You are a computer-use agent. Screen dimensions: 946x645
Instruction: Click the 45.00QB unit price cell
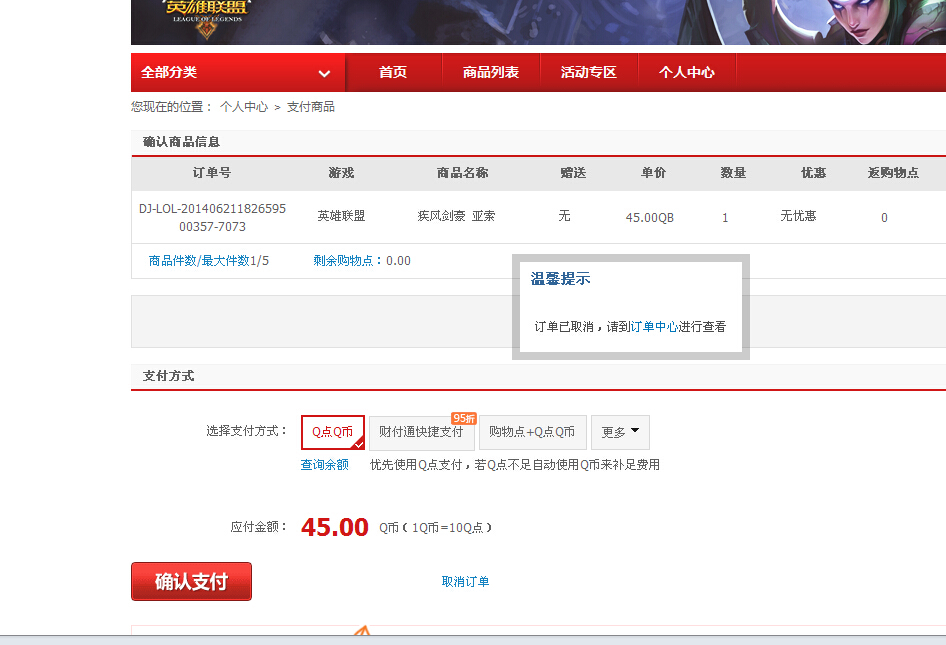tap(650, 217)
